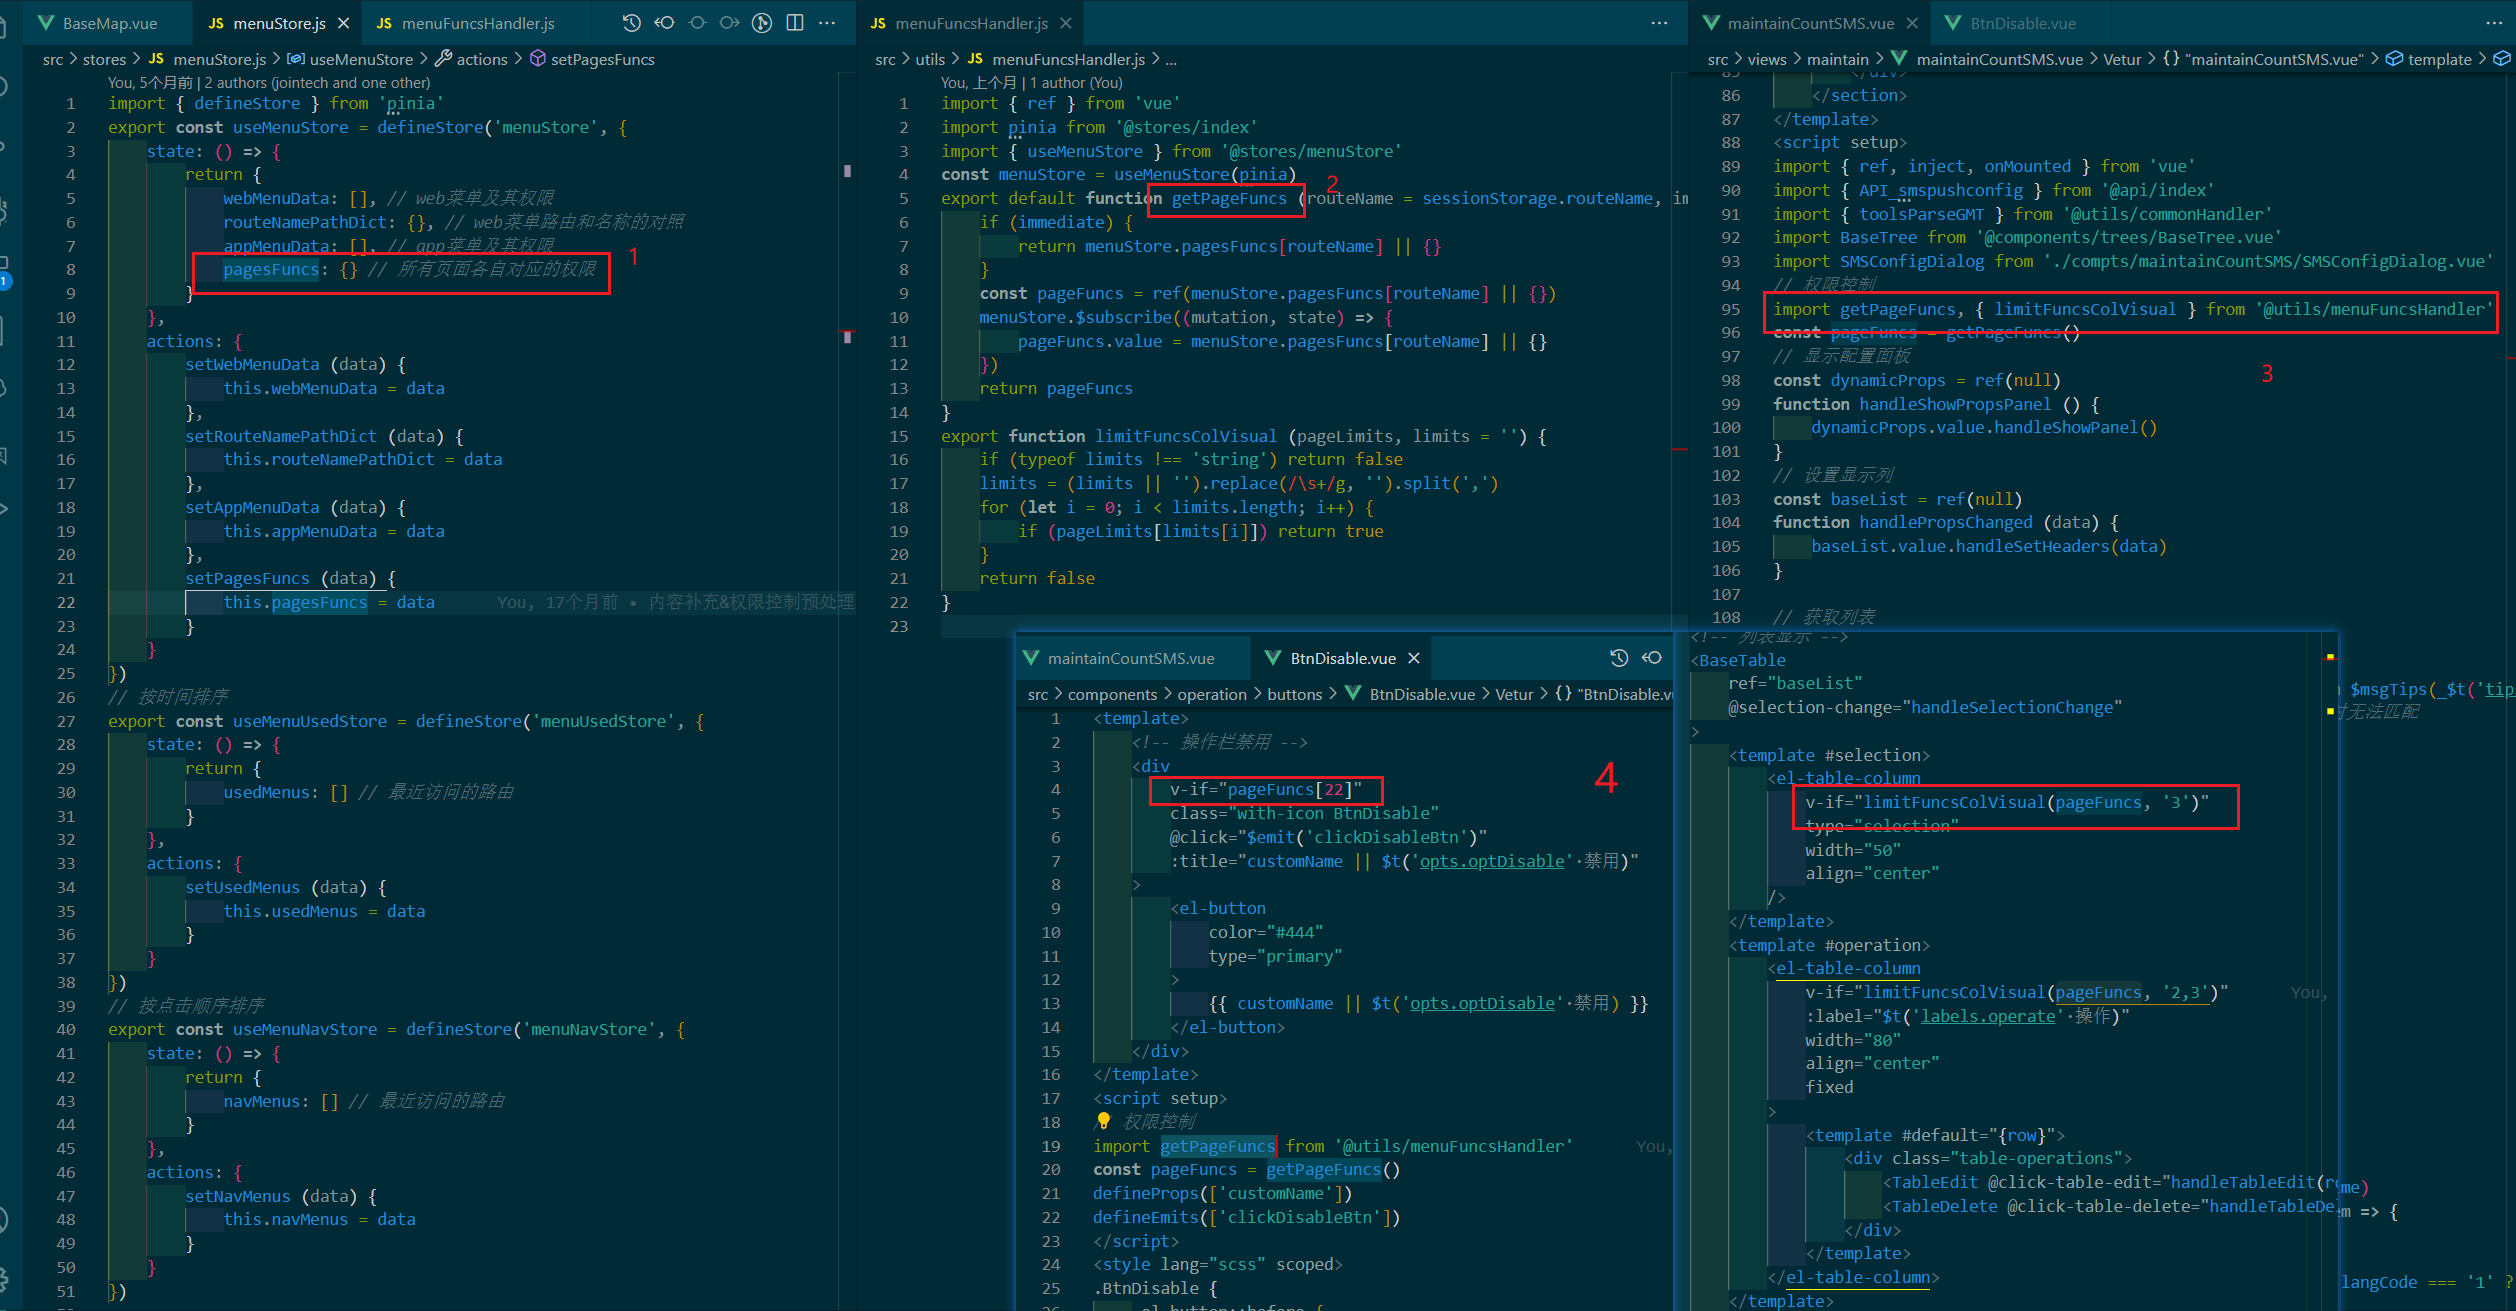Click Vue file icon on maintainCountSMS.vue top tab

[1712, 23]
